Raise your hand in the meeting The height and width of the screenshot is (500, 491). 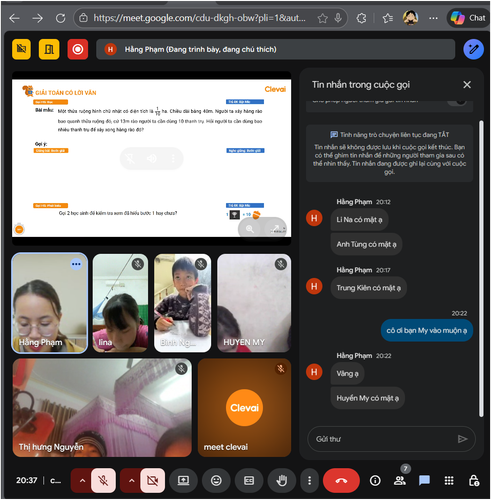282,480
